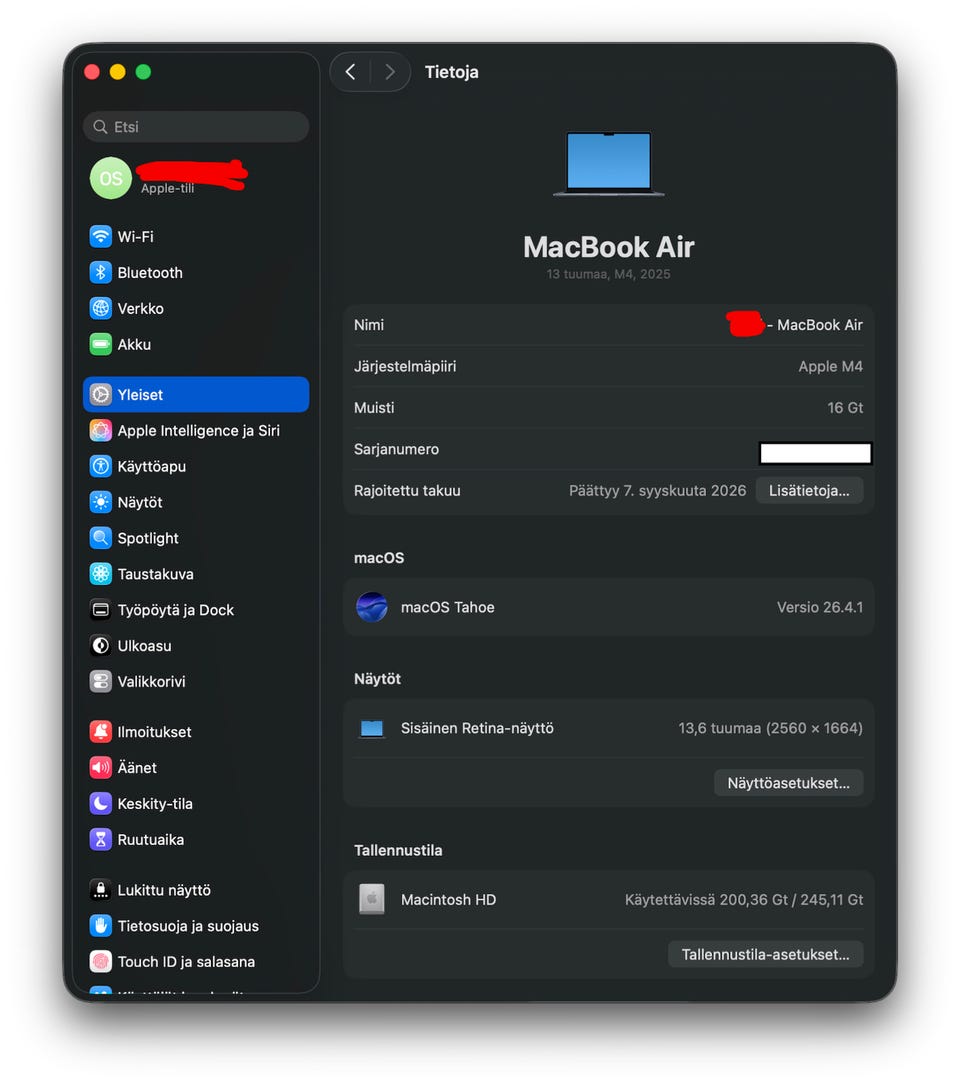
Task: Click the 13 tuumaa, M4, 2025 subtitle
Action: pos(608,274)
